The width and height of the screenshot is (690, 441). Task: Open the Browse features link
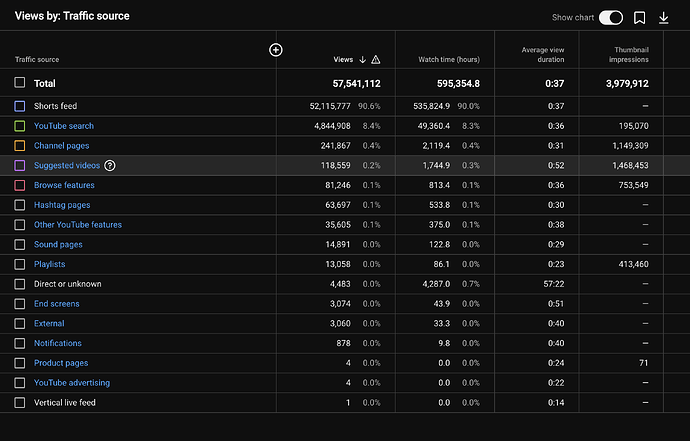pos(64,185)
